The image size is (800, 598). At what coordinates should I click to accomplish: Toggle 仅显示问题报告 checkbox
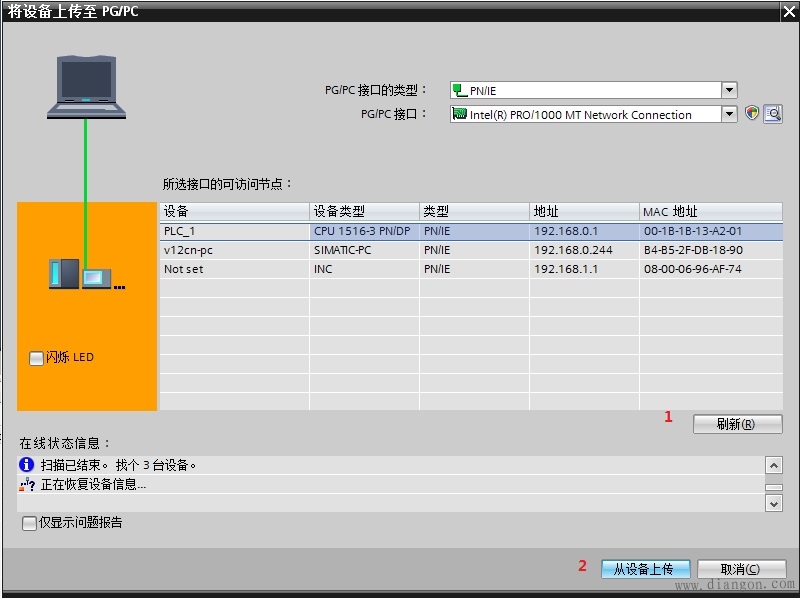click(29, 523)
